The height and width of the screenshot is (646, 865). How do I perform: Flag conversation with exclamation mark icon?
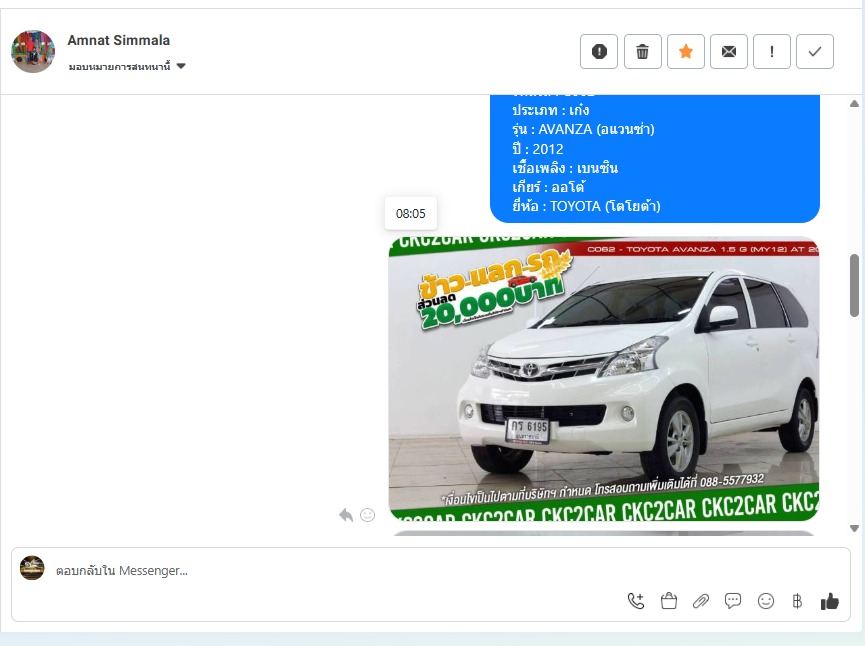(x=771, y=51)
